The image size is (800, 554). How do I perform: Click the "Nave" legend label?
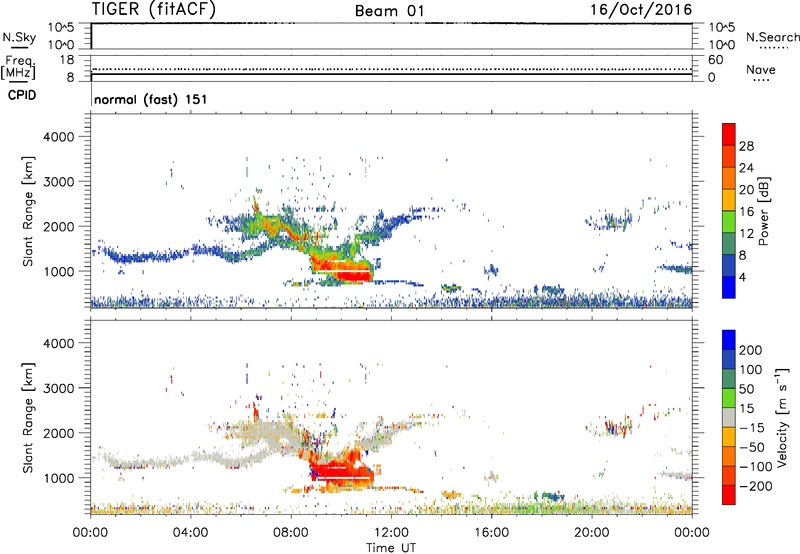(x=761, y=70)
